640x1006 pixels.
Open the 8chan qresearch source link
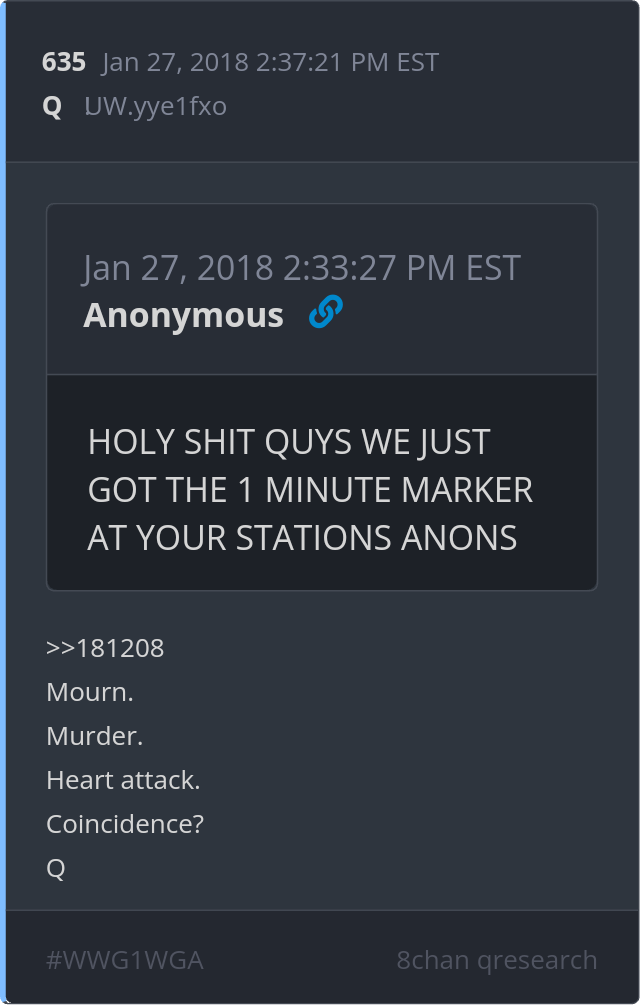click(497, 960)
